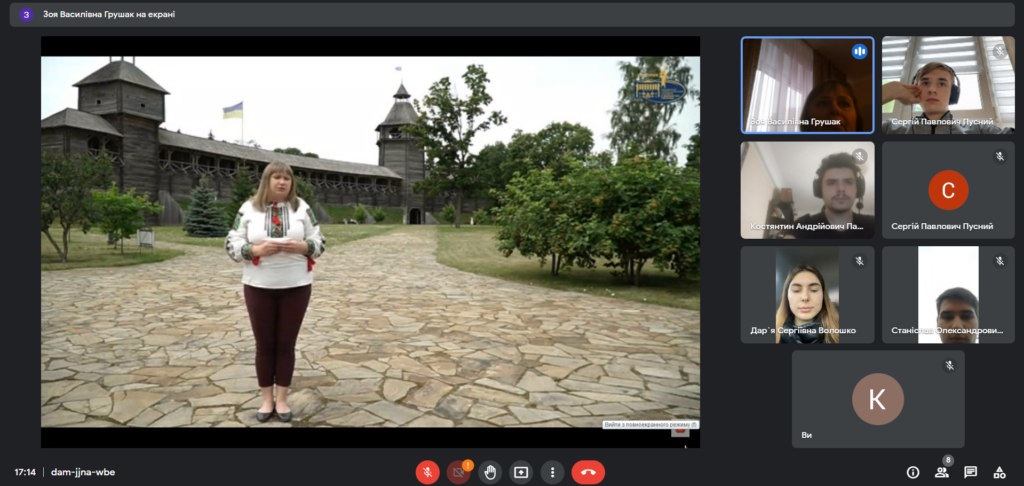
Task: Click Станіслав Олександрович's video tile
Action: pyautogui.click(x=948, y=294)
